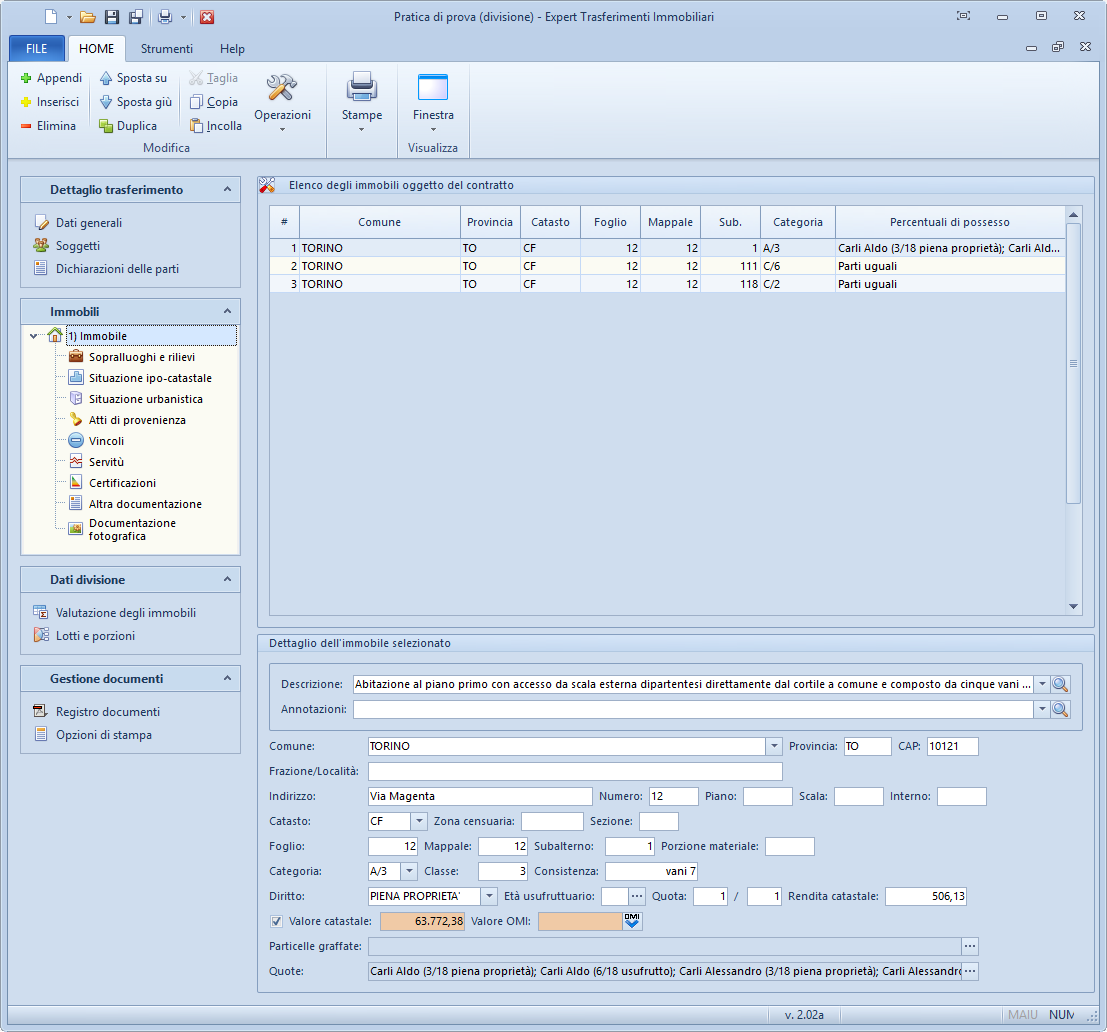
Task: Click the Elimina button
Action: [x=48, y=126]
